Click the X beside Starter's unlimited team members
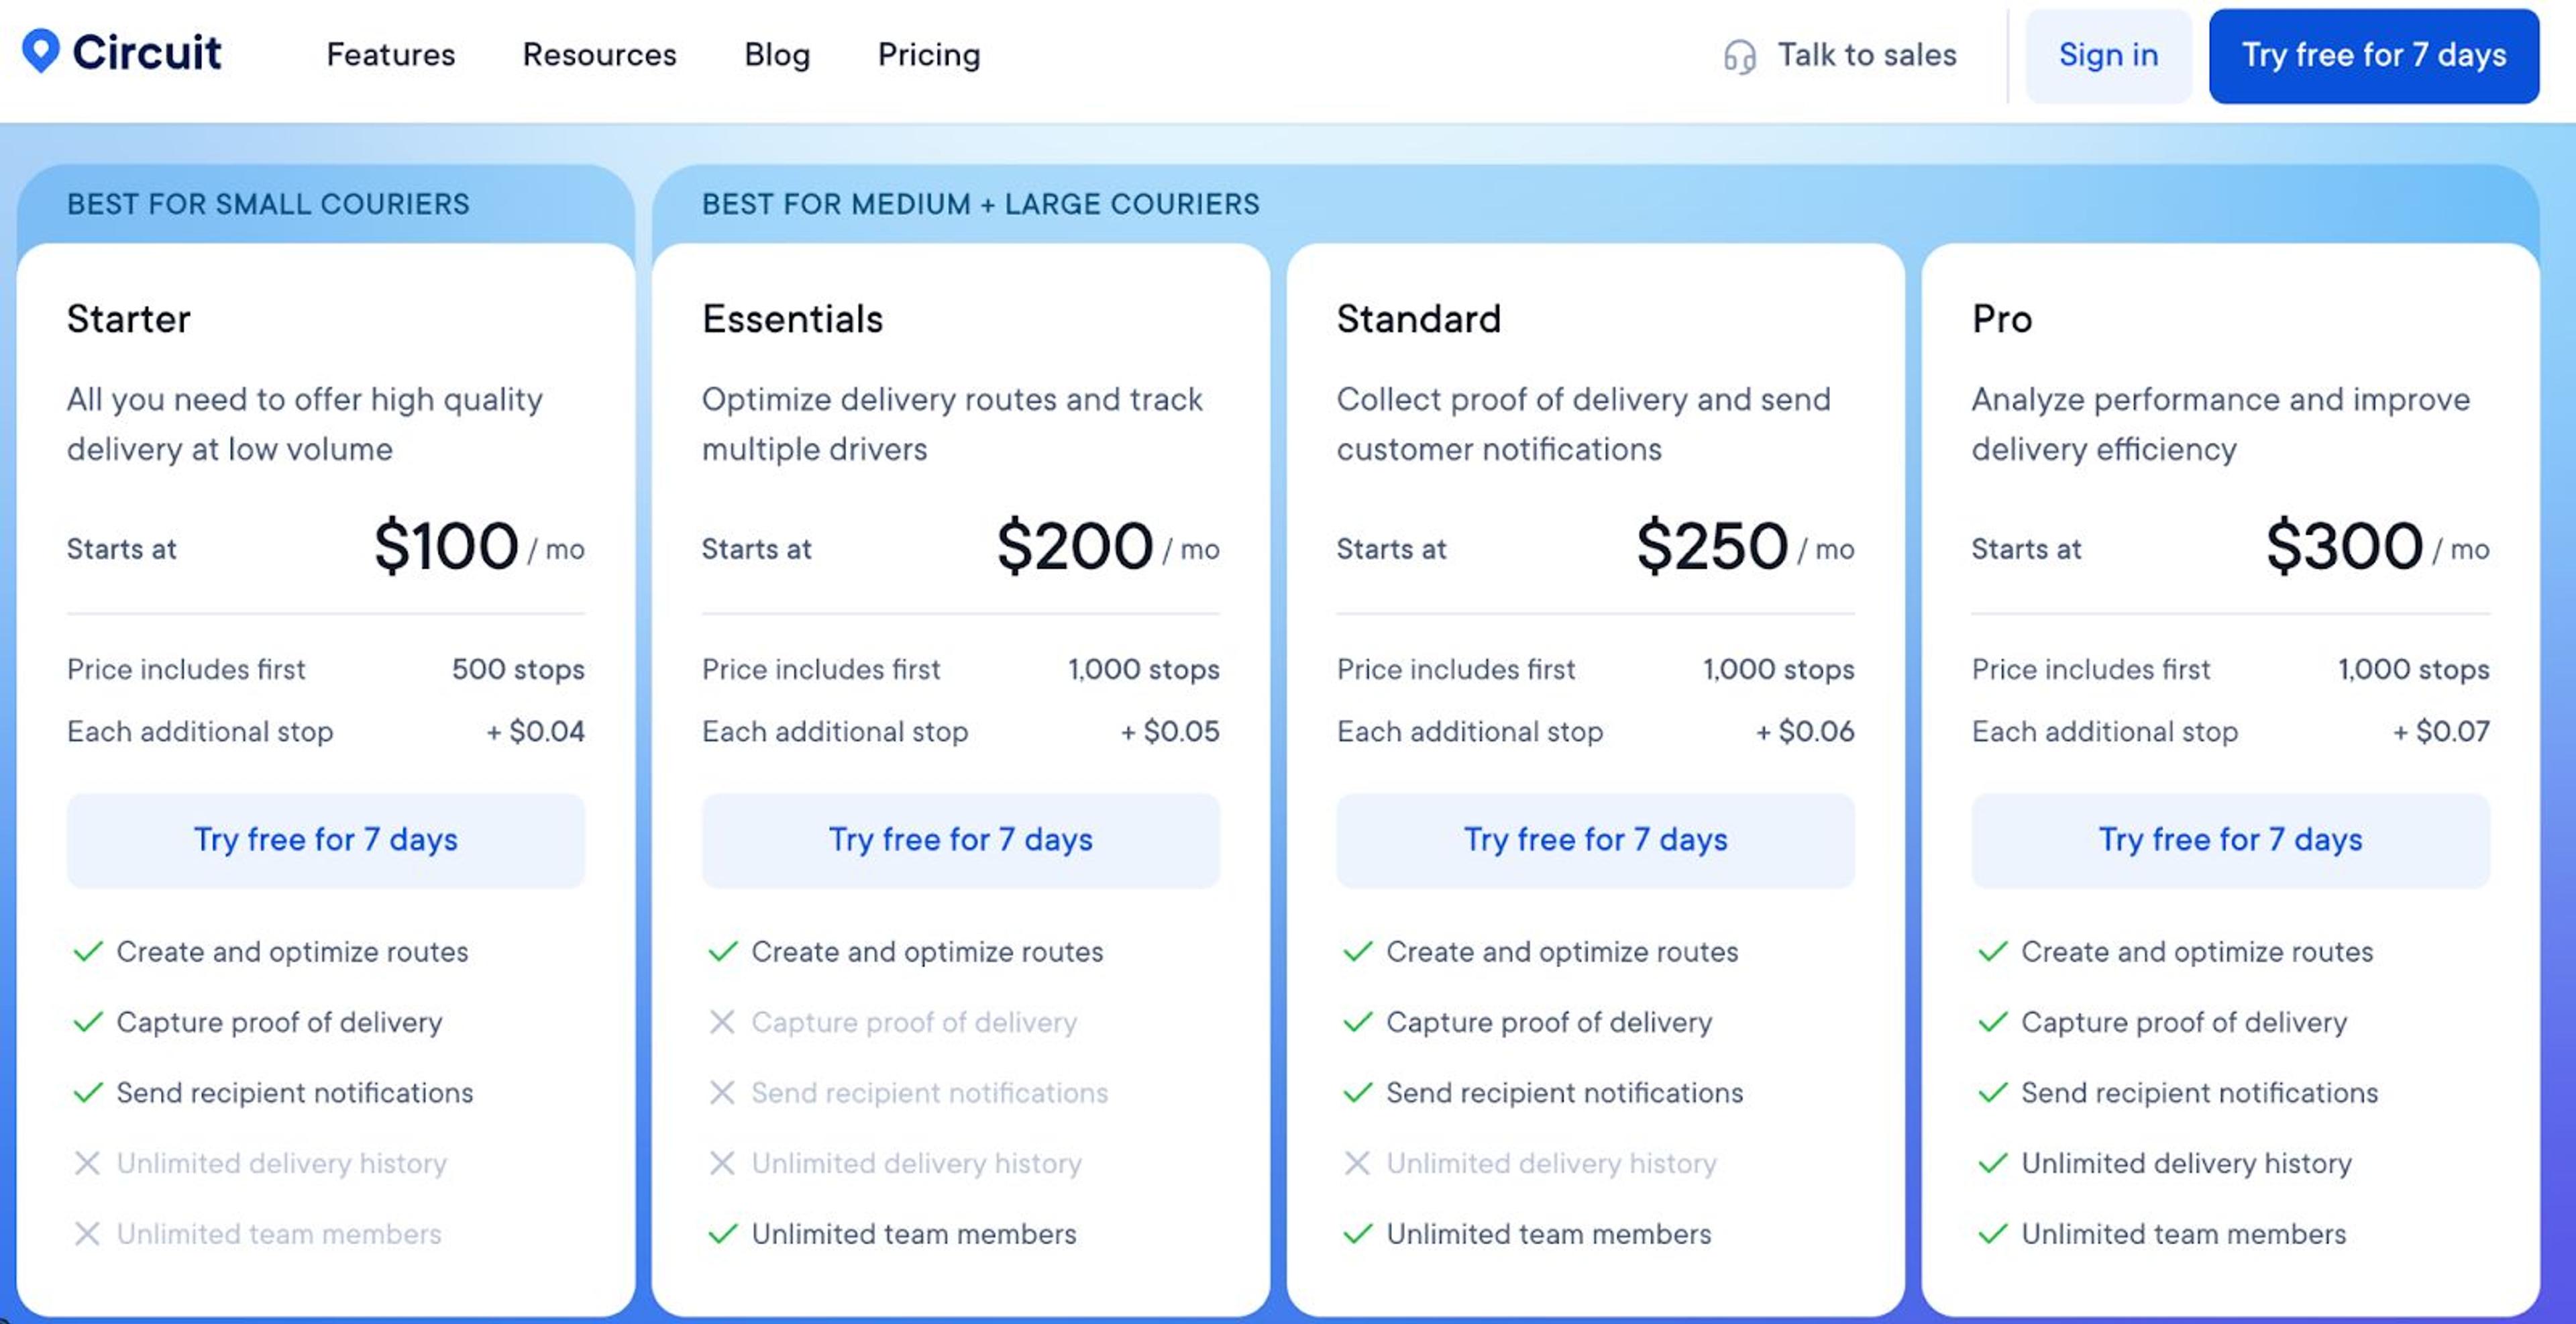Image resolution: width=2576 pixels, height=1324 pixels. coord(88,1234)
